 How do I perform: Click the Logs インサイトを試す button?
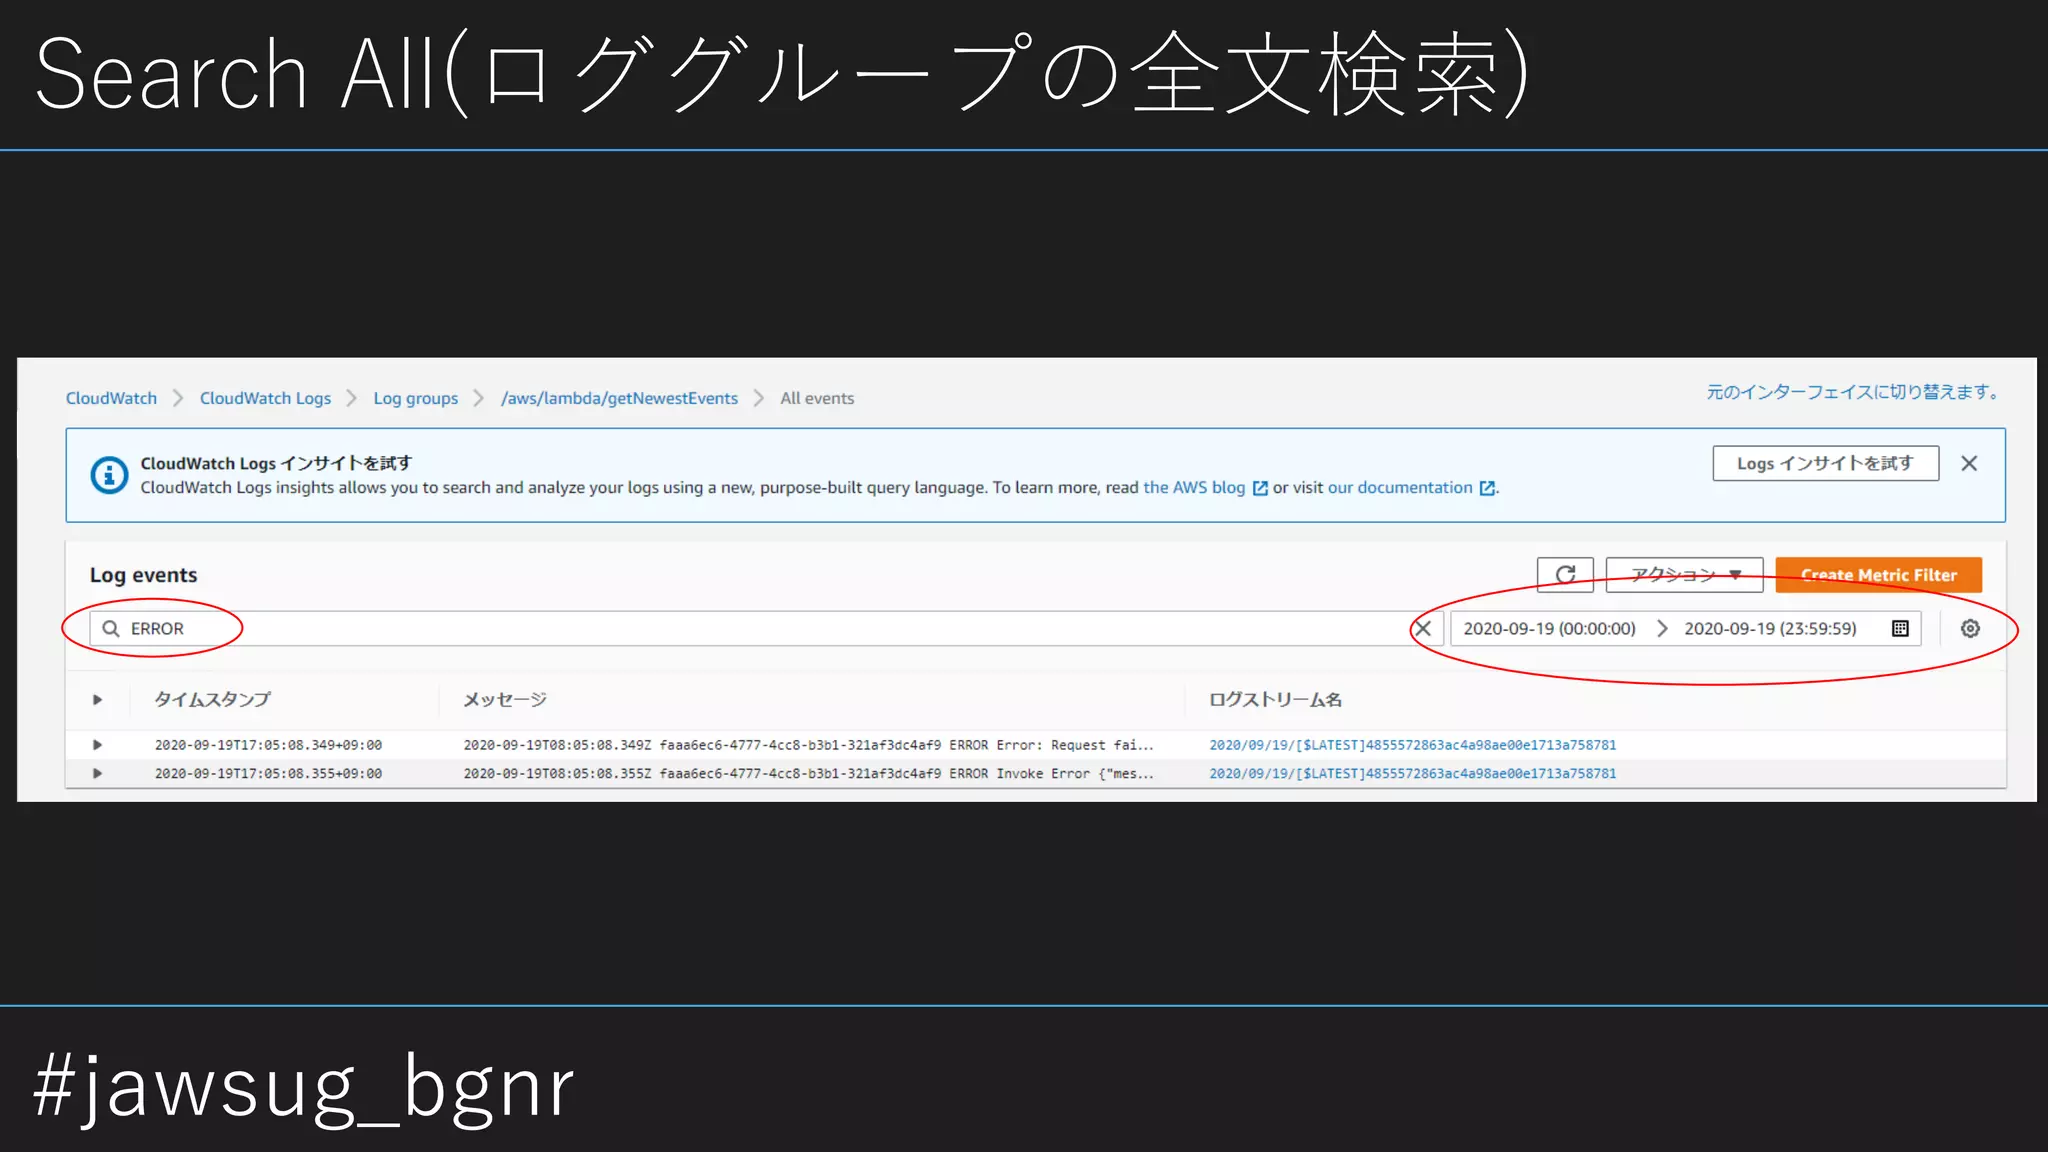[1825, 463]
